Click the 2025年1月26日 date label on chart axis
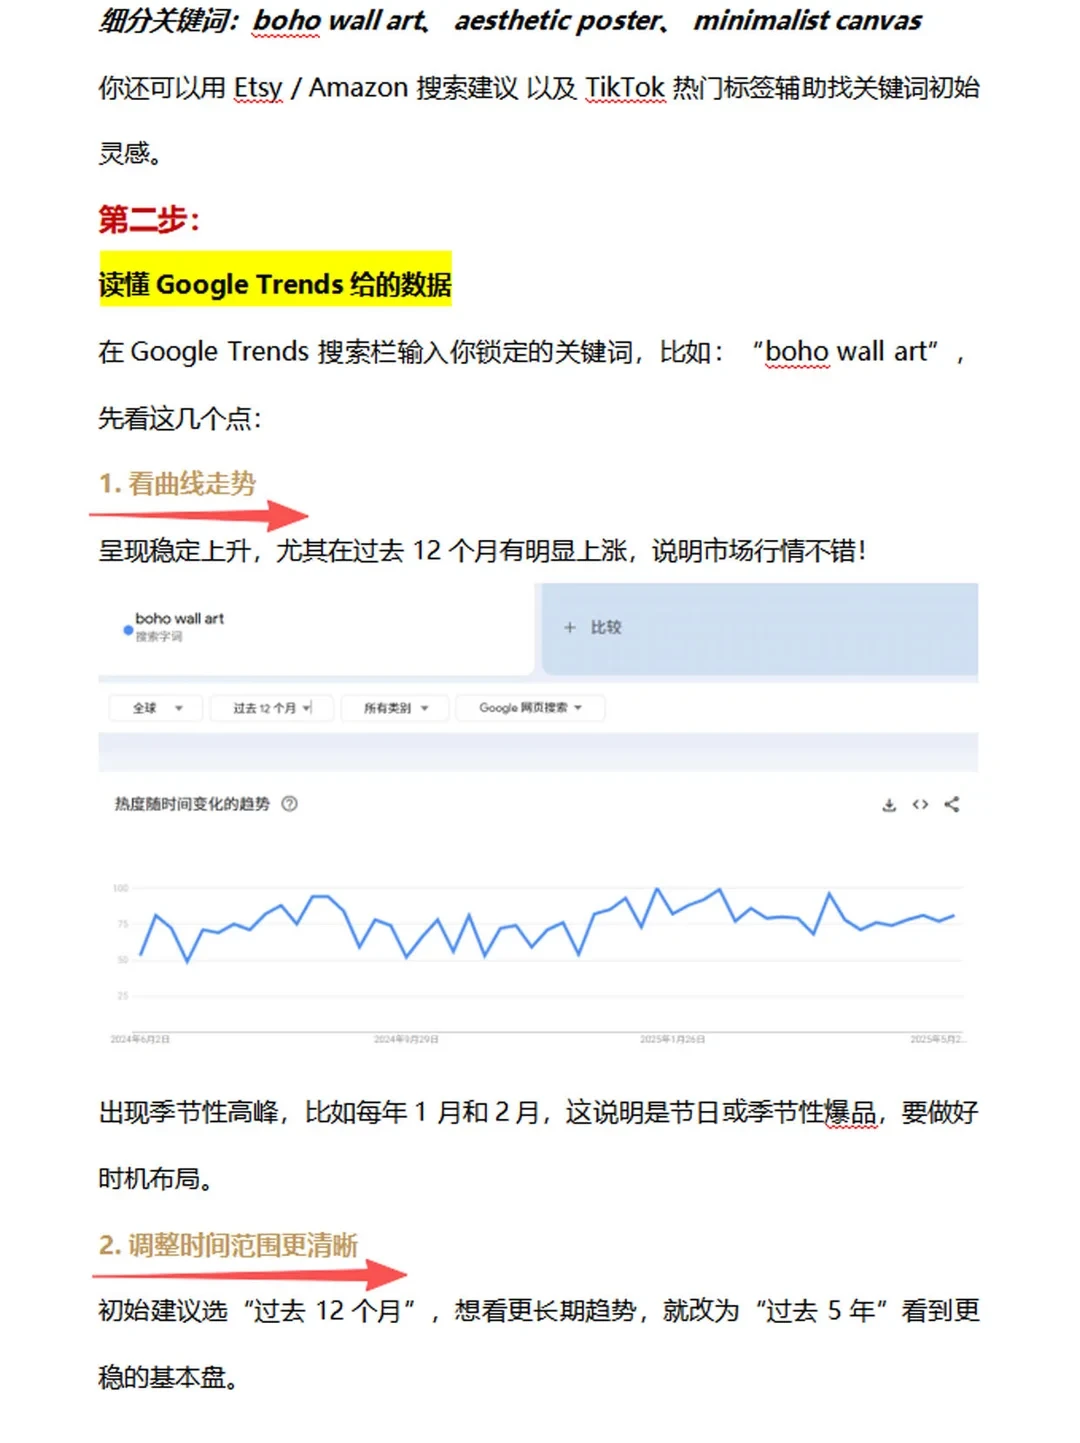The height and width of the screenshot is (1443, 1080). 672,1040
